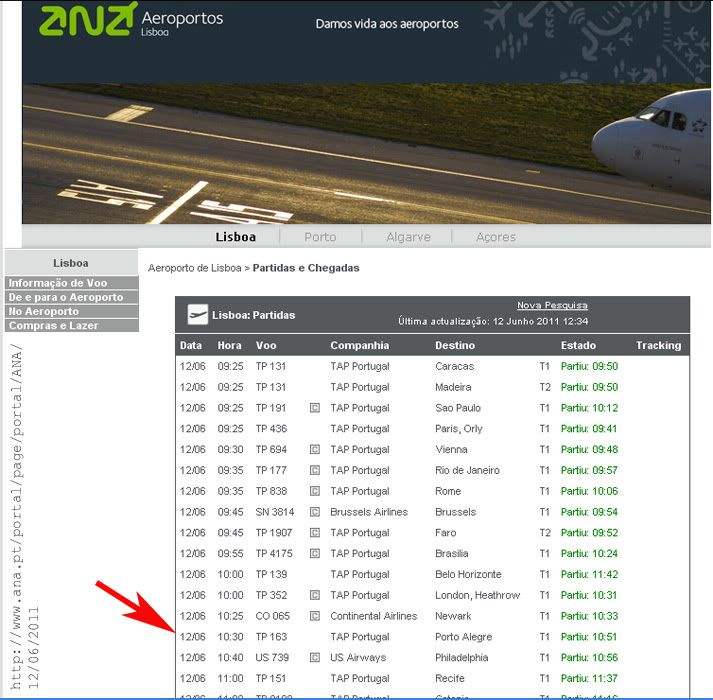Click status Partiu: 11:42
The height and width of the screenshot is (700, 713).
click(589, 574)
